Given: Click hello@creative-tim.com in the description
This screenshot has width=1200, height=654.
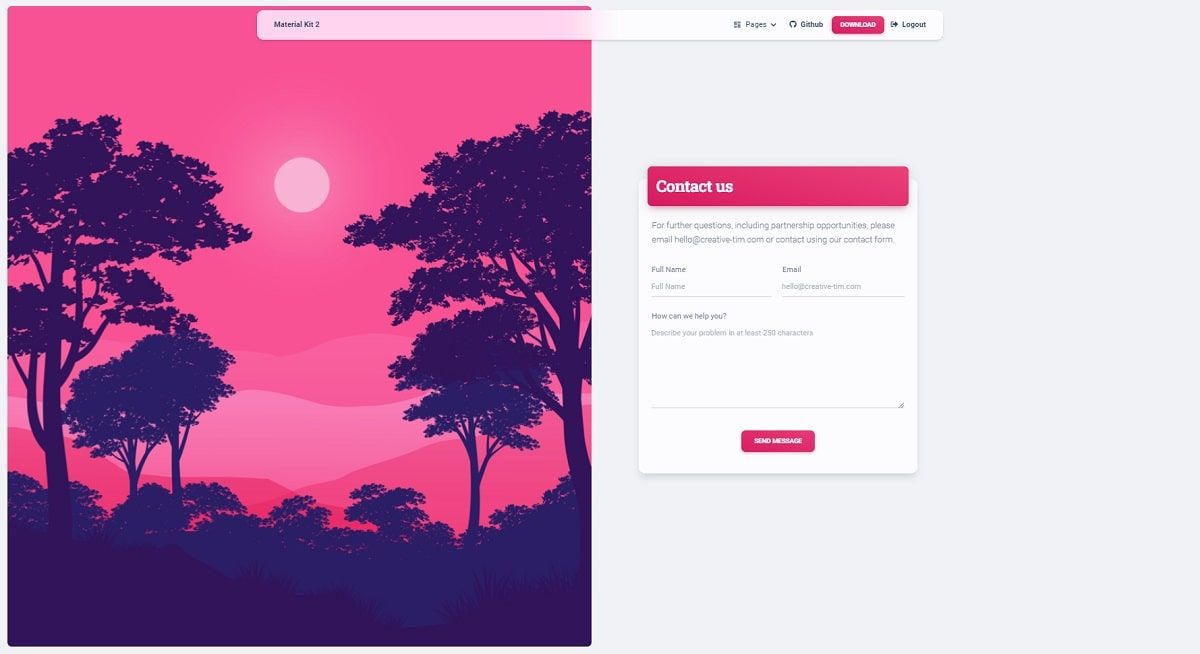Looking at the screenshot, I should (719, 240).
